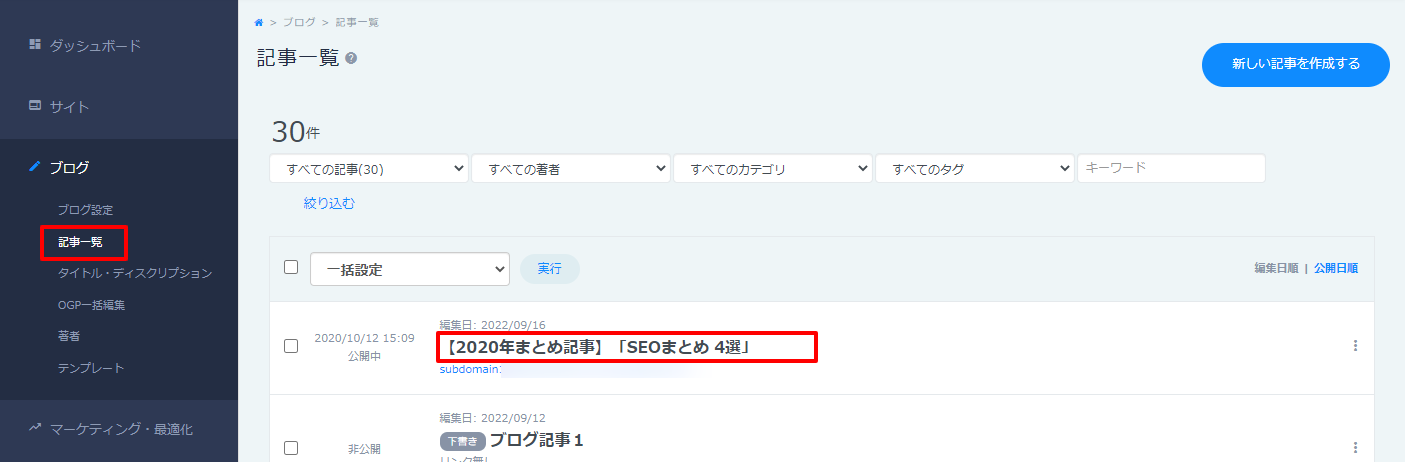Sort by 編集日順

(1276, 268)
